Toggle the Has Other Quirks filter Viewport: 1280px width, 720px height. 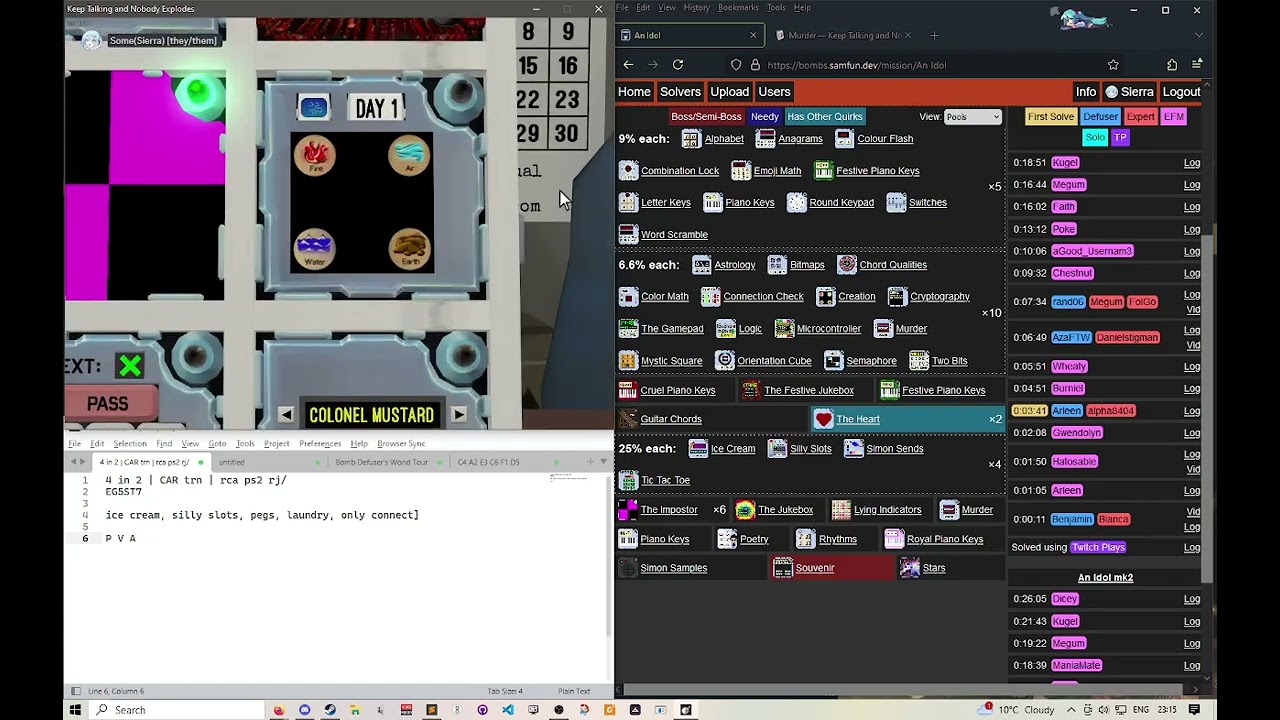click(825, 117)
